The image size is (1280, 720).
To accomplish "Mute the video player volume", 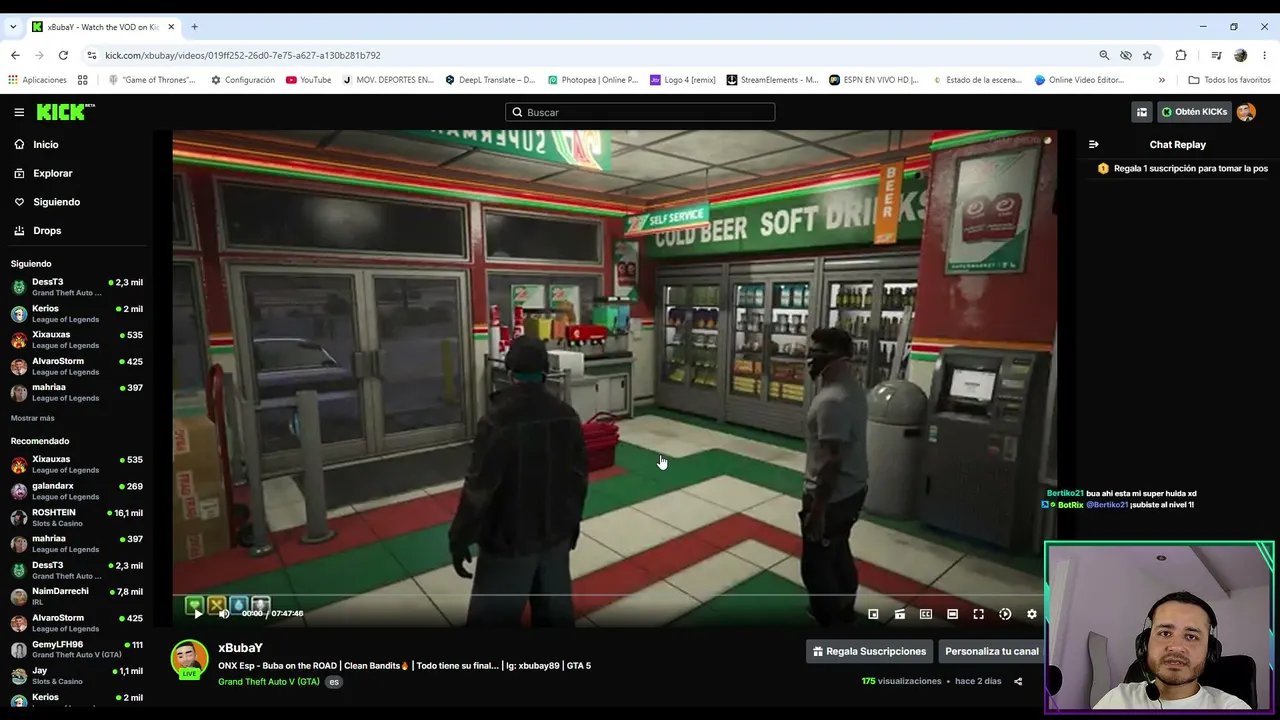I will coord(224,614).
